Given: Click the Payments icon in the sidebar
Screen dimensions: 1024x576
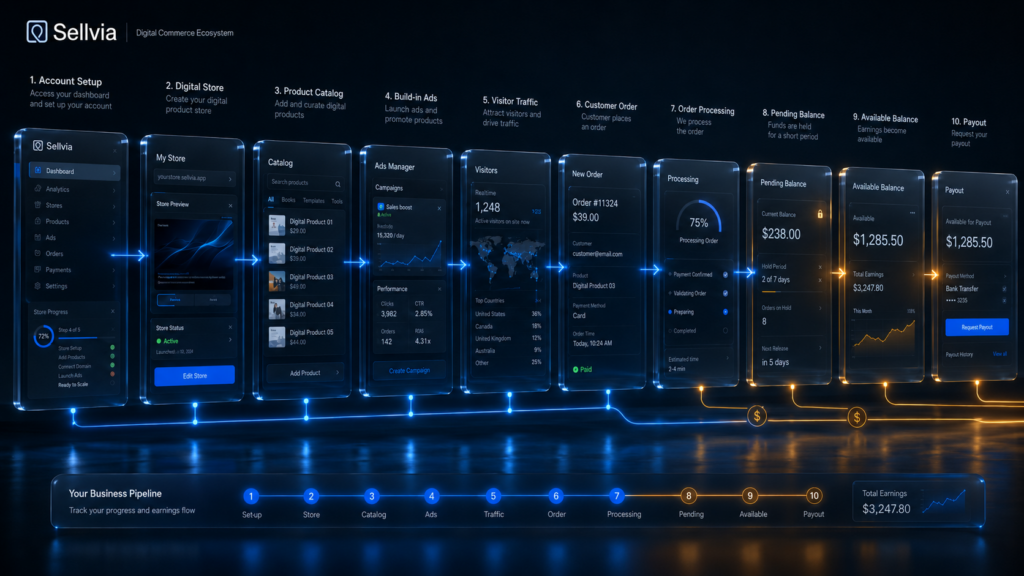Looking at the screenshot, I should 38,269.
